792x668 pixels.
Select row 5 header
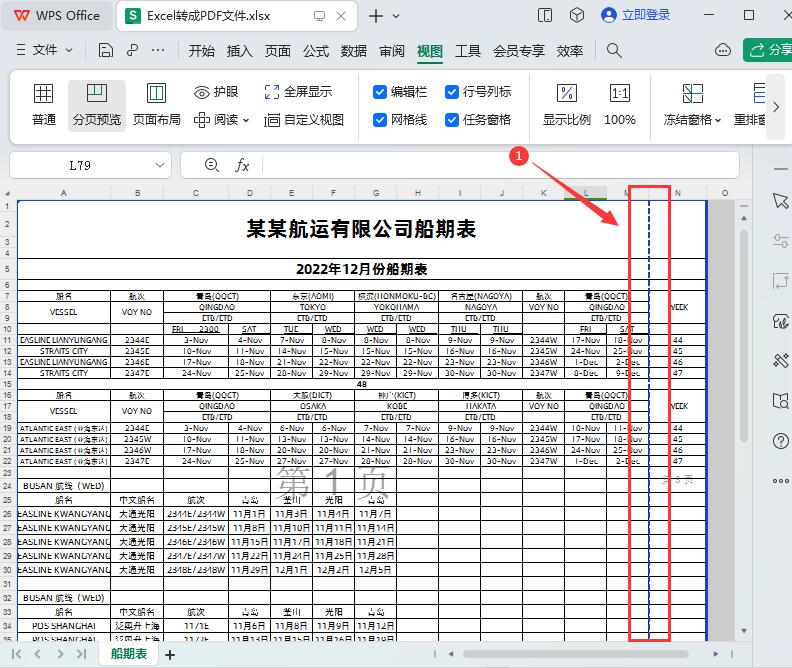(7, 269)
